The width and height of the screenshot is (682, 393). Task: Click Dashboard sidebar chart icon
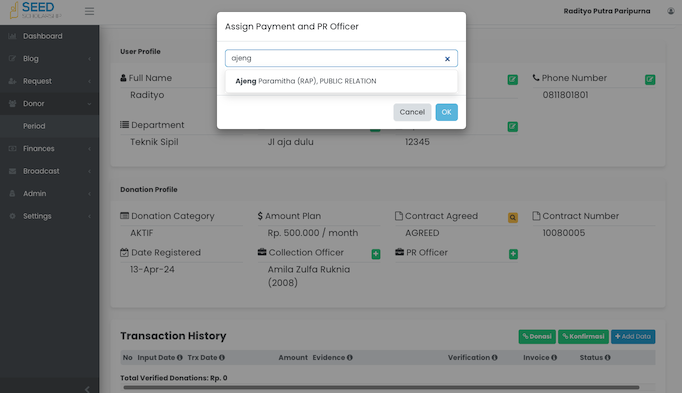12,36
